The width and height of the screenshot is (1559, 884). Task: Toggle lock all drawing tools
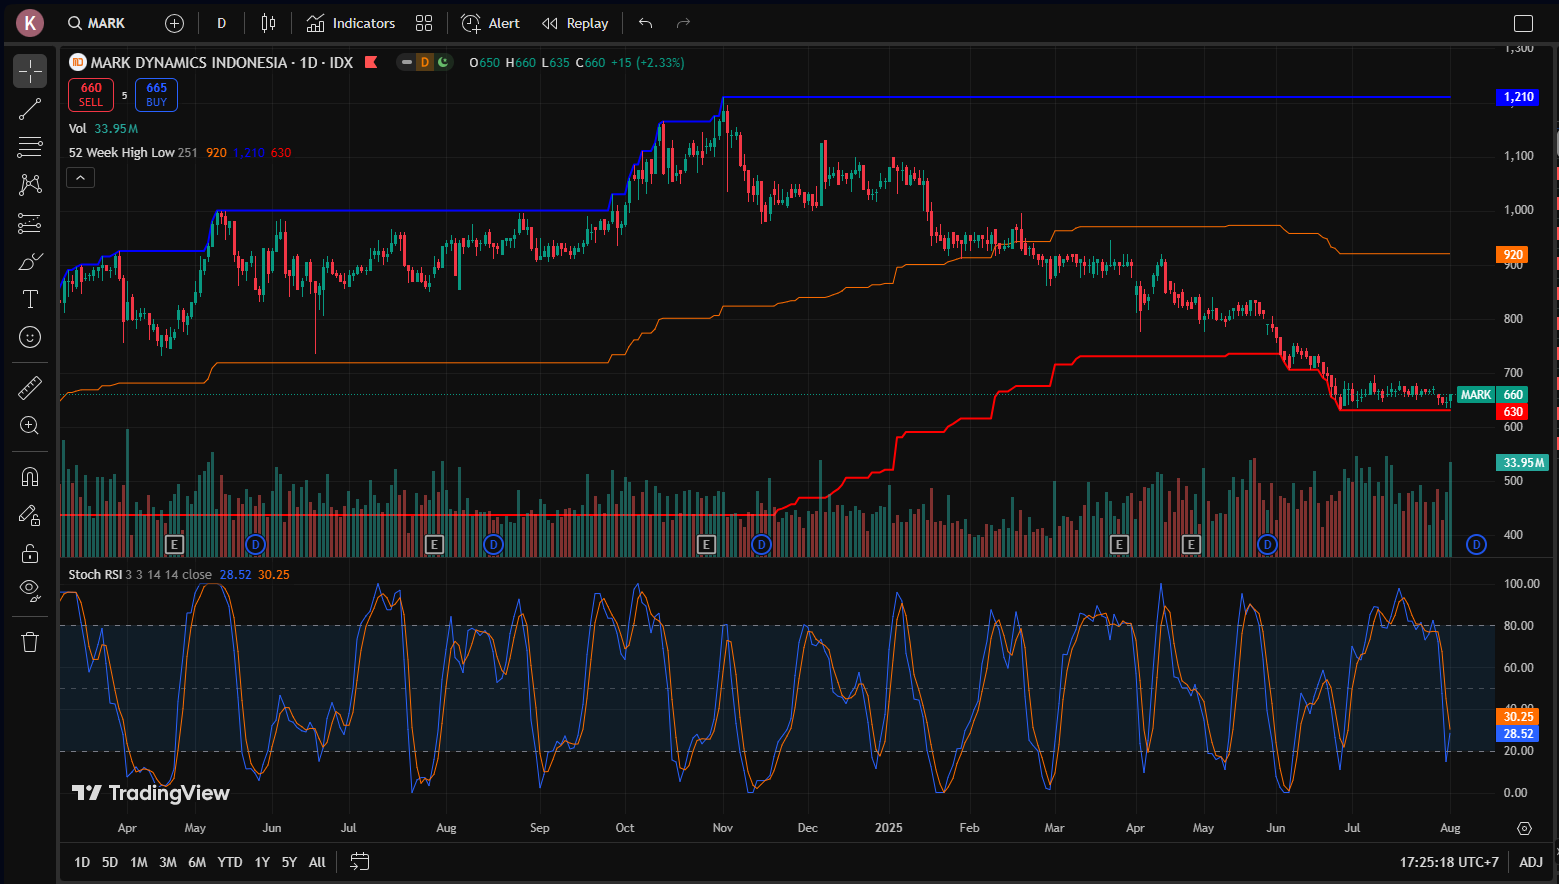pos(30,553)
